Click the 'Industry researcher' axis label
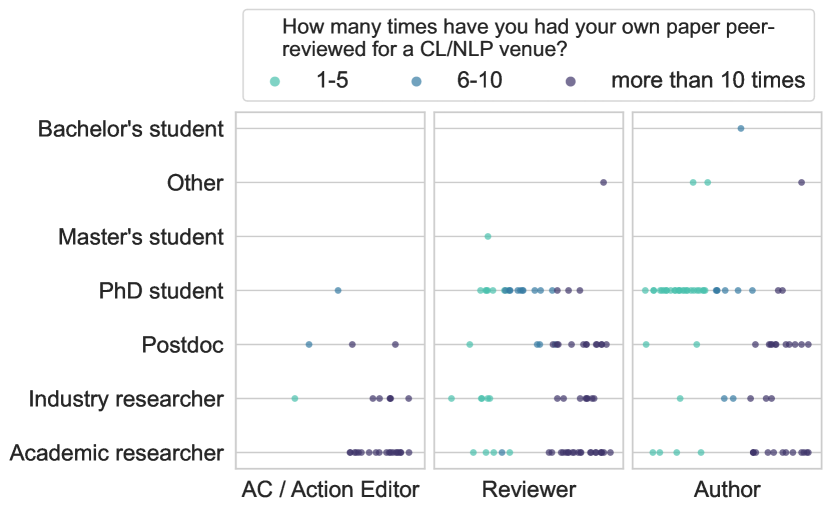This screenshot has width=831, height=511. 126,399
